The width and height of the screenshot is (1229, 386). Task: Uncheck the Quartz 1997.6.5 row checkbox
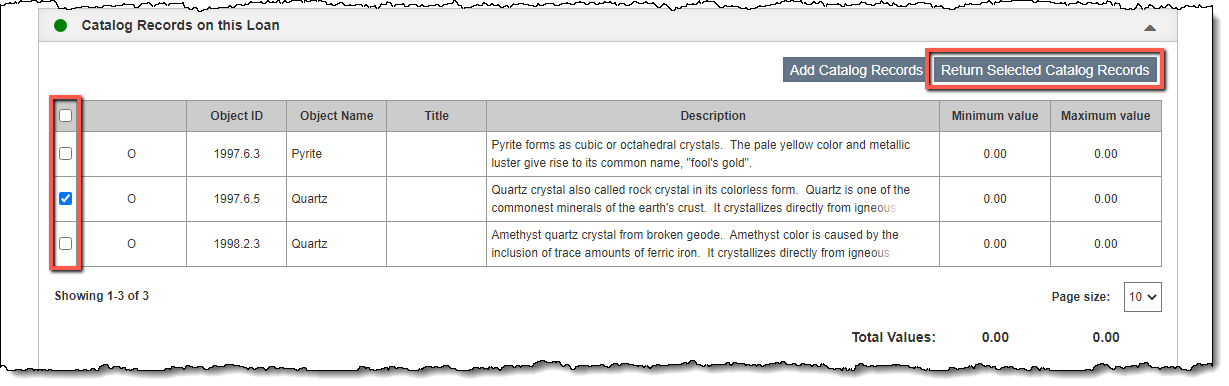(x=65, y=199)
